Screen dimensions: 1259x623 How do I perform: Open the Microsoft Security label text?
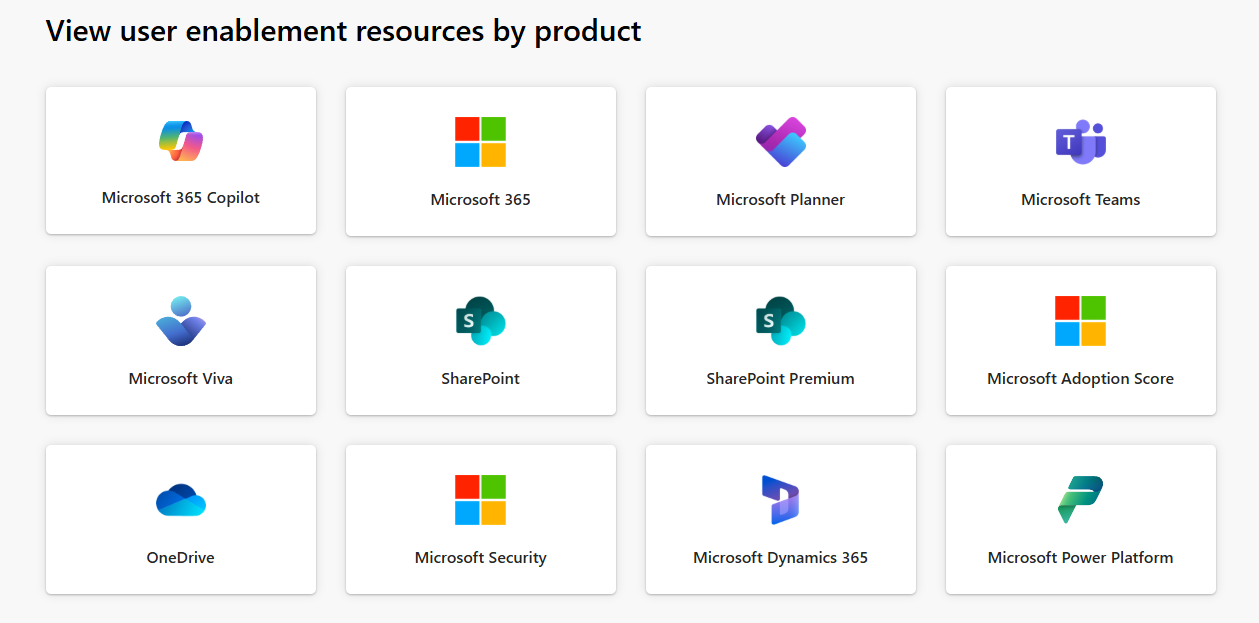[481, 557]
